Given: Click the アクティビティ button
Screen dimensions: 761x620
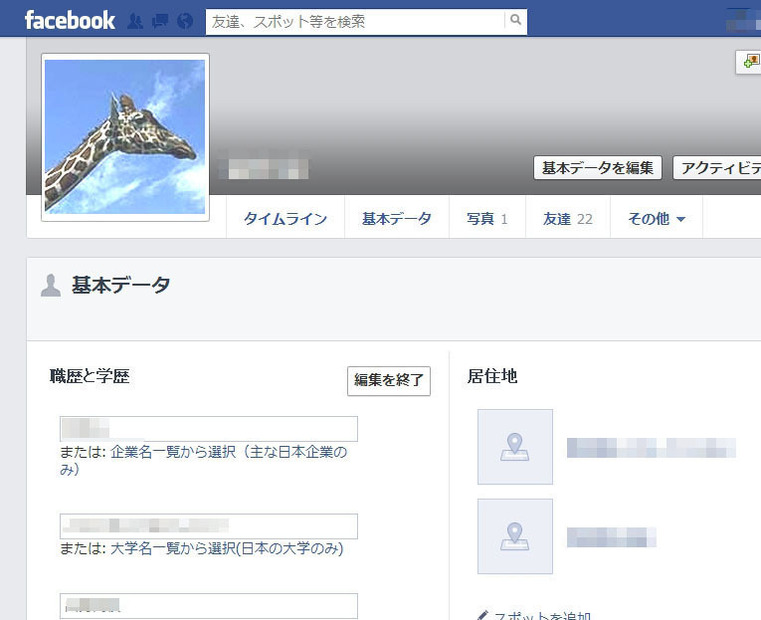Looking at the screenshot, I should click(717, 168).
